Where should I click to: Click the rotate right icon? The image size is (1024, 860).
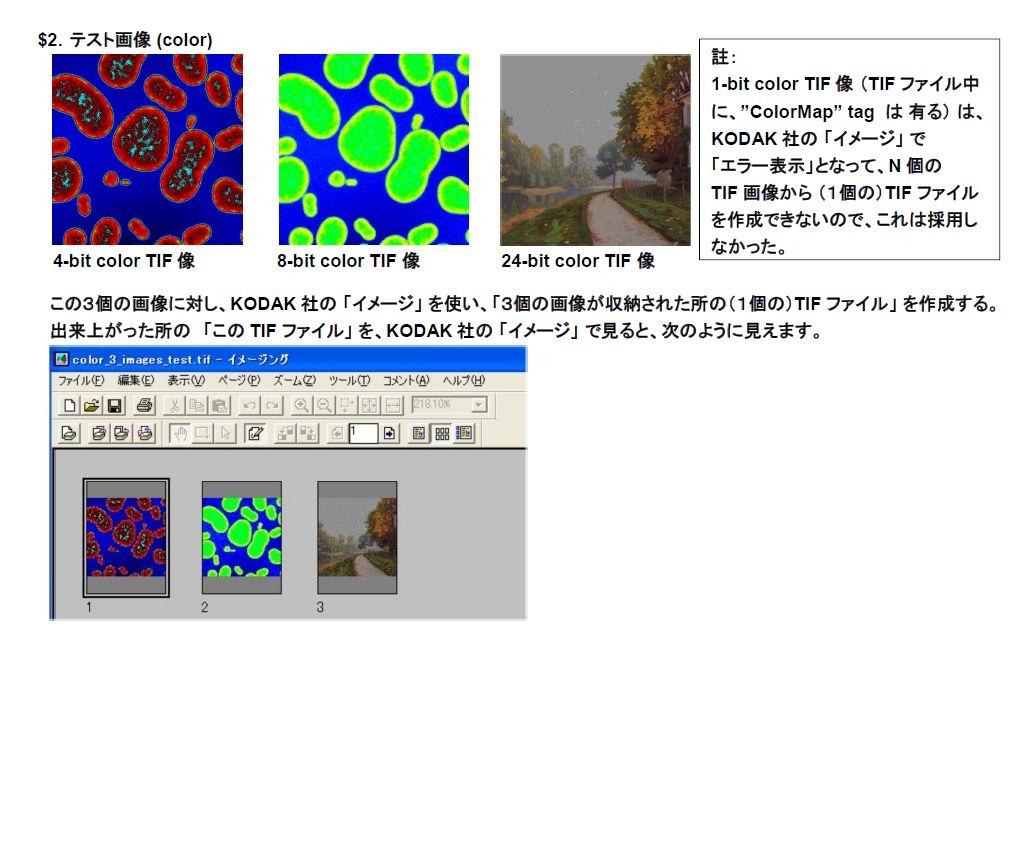tap(307, 433)
